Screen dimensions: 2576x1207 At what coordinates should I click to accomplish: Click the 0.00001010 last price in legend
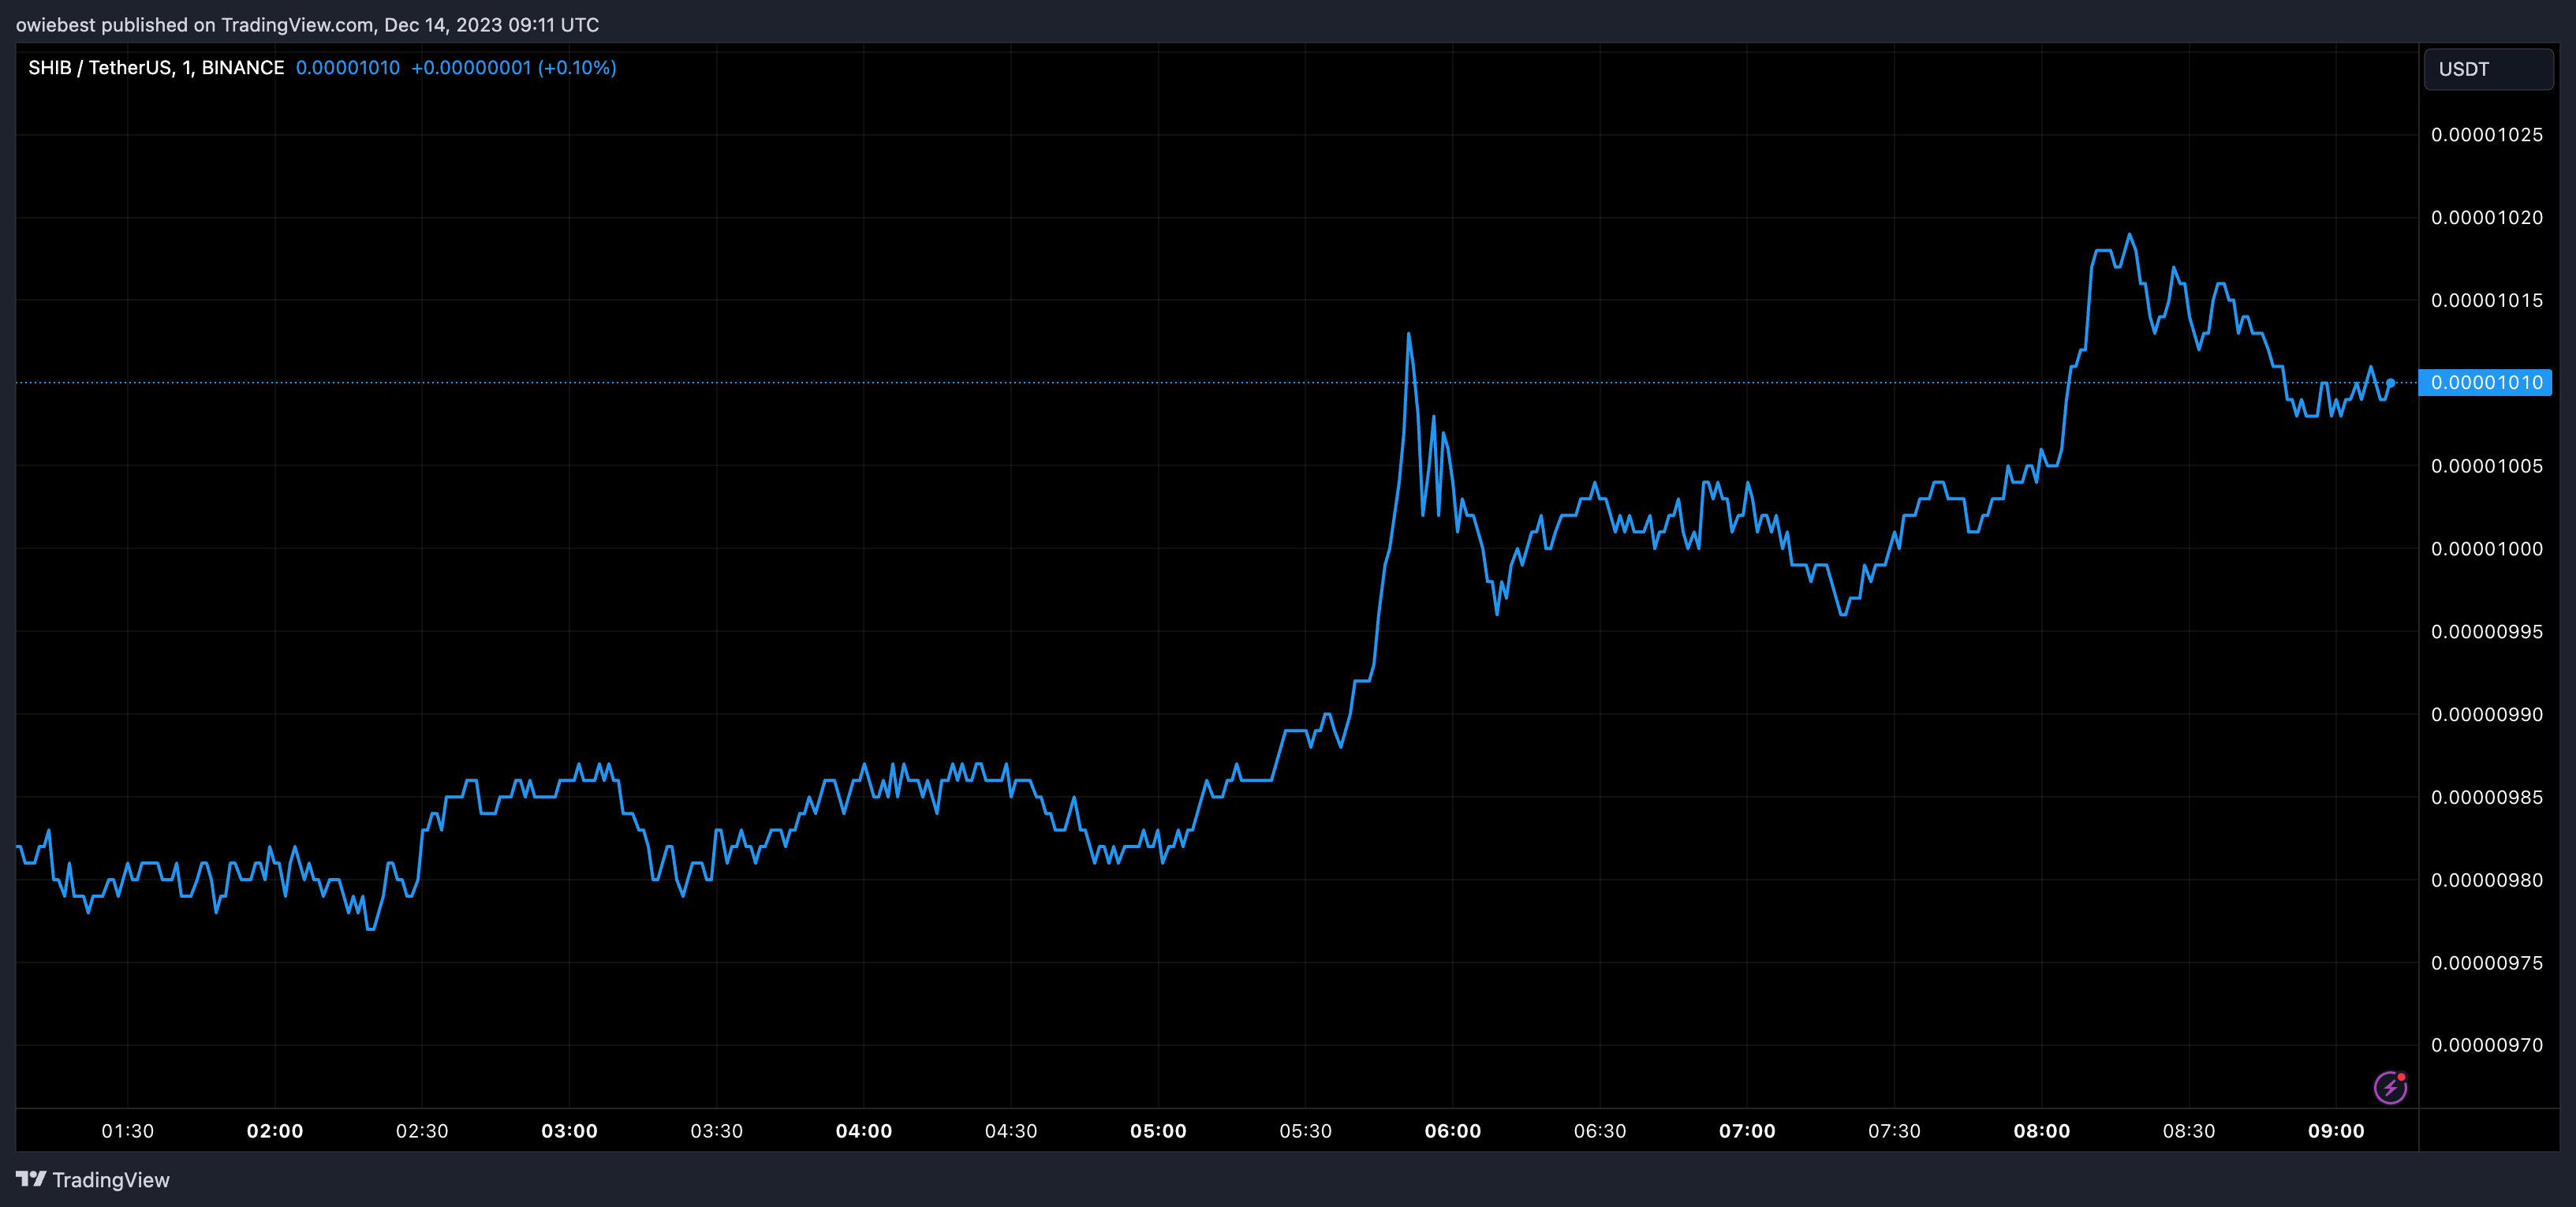click(x=347, y=68)
